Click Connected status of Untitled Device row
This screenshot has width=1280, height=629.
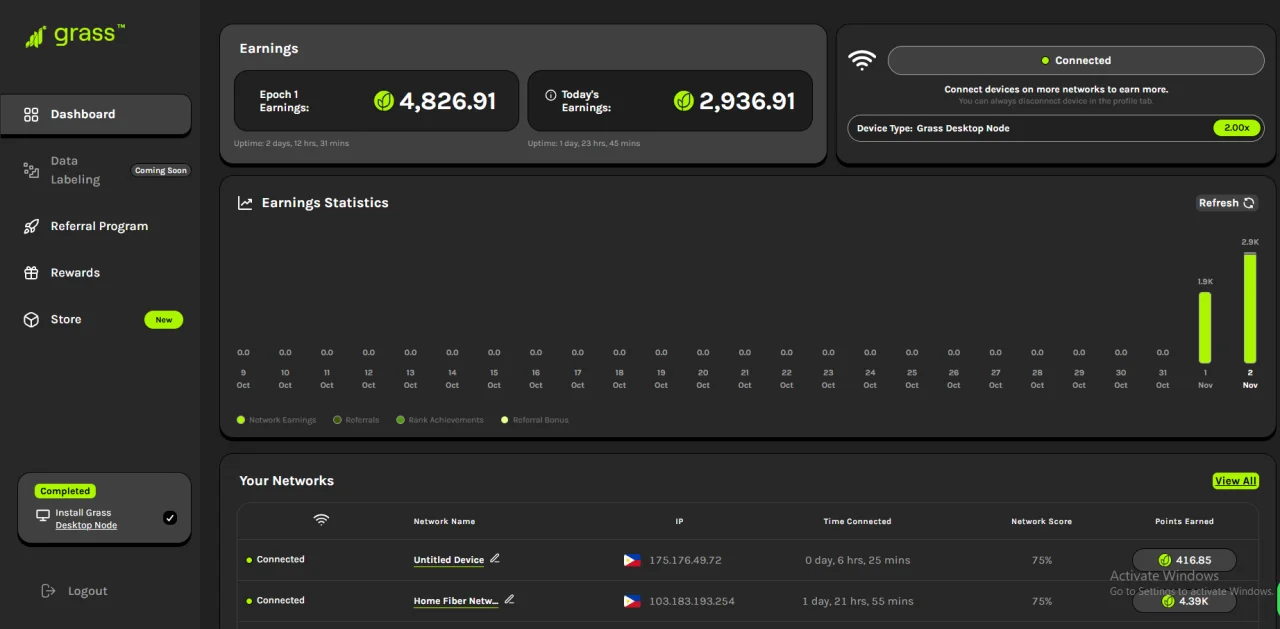tap(276, 560)
